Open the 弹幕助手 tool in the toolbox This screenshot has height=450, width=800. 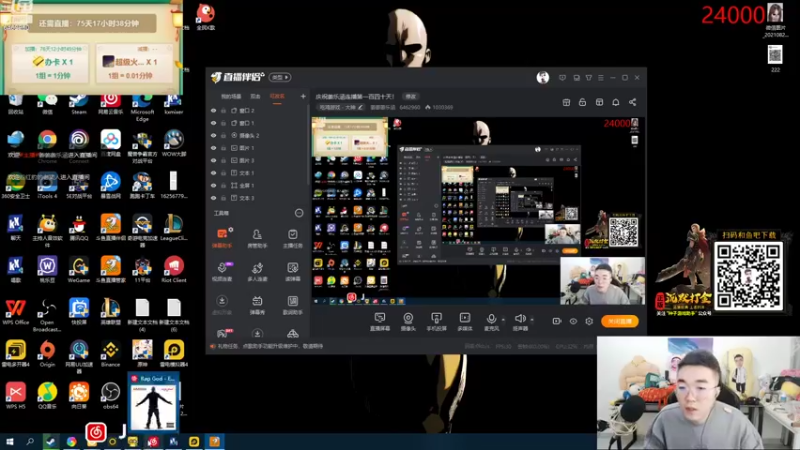[222, 238]
